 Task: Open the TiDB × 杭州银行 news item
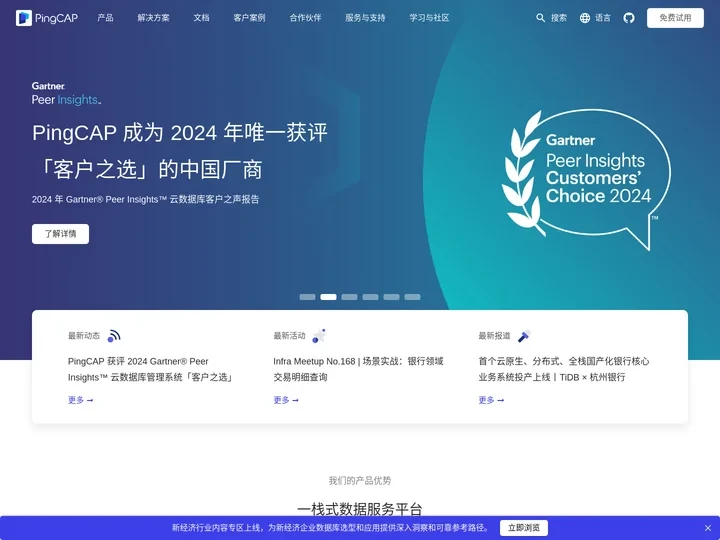pyautogui.click(x=564, y=369)
